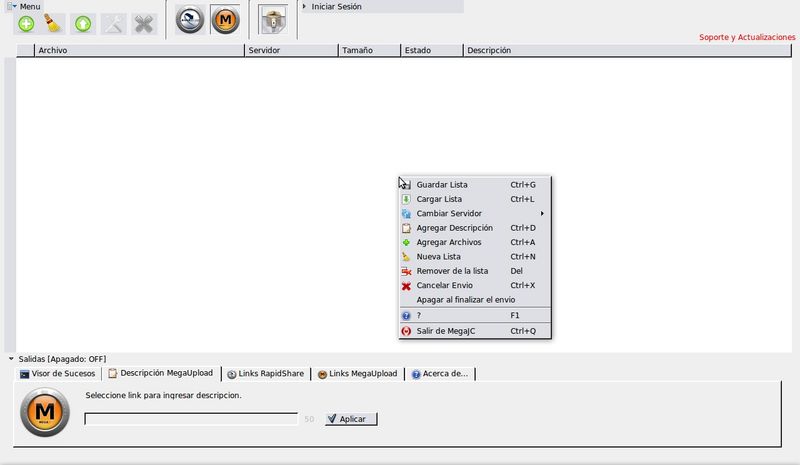Click the green plus add files icon
Image resolution: width=800 pixels, height=465 pixels.
coord(27,23)
